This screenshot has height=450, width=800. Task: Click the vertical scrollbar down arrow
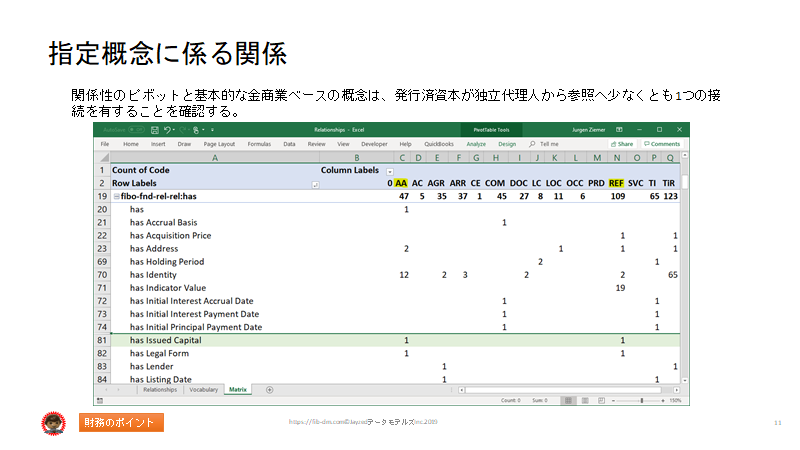point(685,380)
